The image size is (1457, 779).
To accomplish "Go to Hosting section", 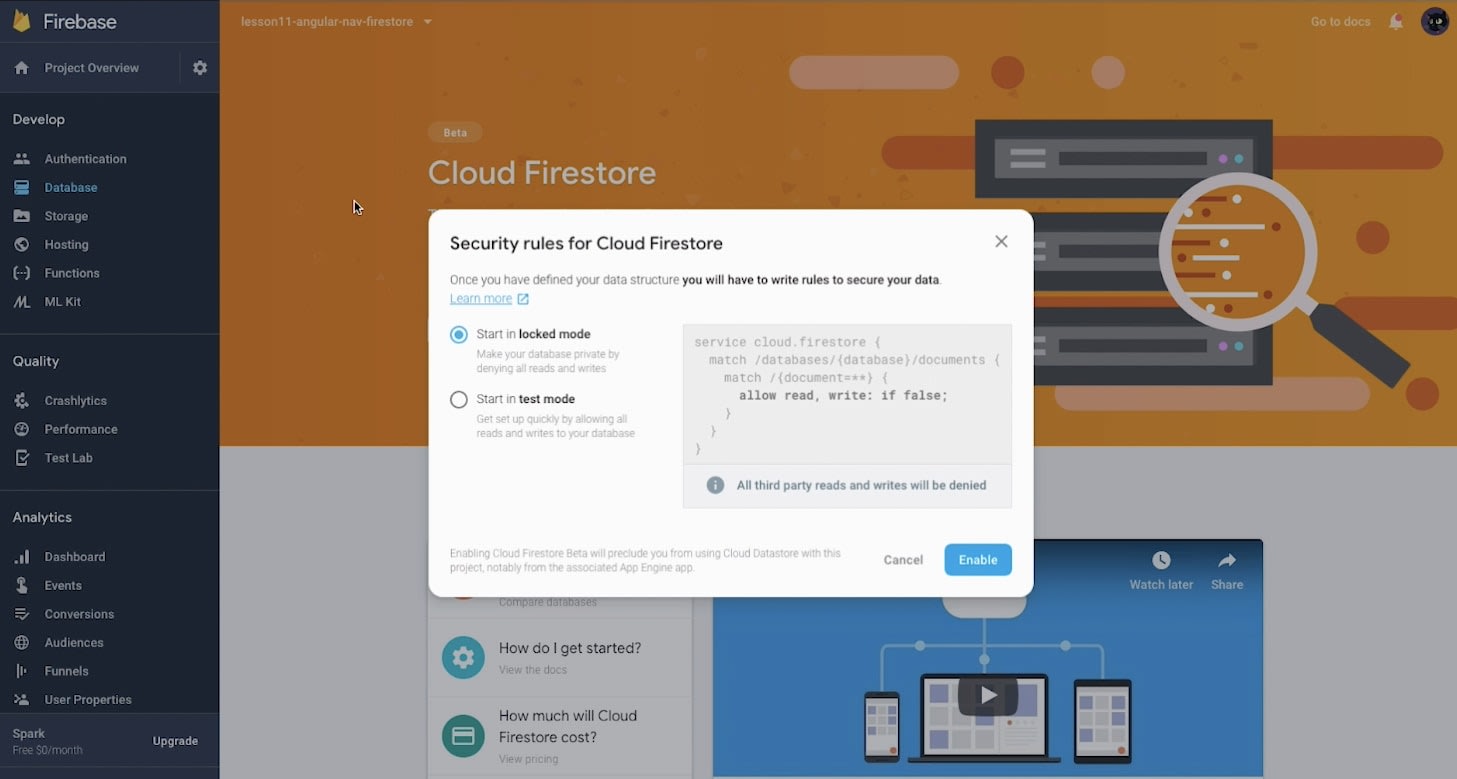I will coord(66,244).
